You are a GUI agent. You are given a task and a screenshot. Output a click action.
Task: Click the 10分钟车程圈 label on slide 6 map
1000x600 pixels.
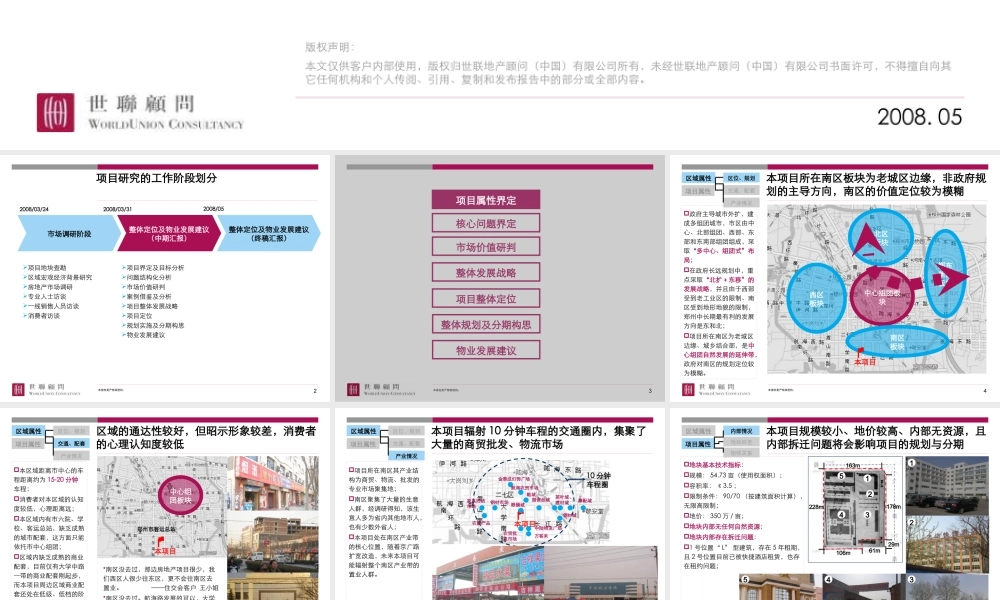tap(598, 479)
